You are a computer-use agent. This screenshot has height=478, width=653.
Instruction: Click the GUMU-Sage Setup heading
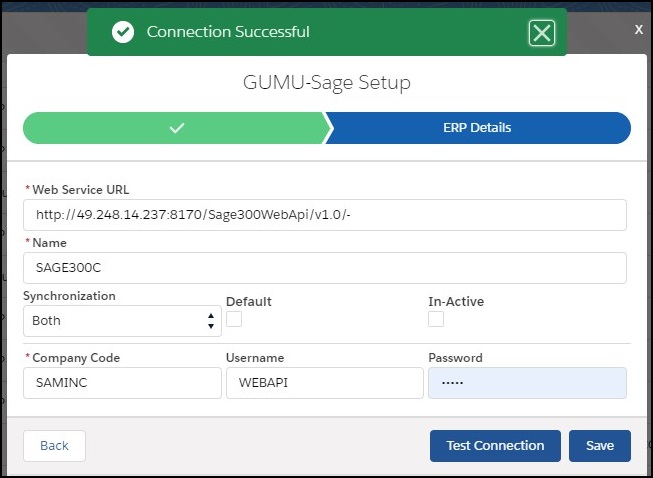tap(327, 82)
